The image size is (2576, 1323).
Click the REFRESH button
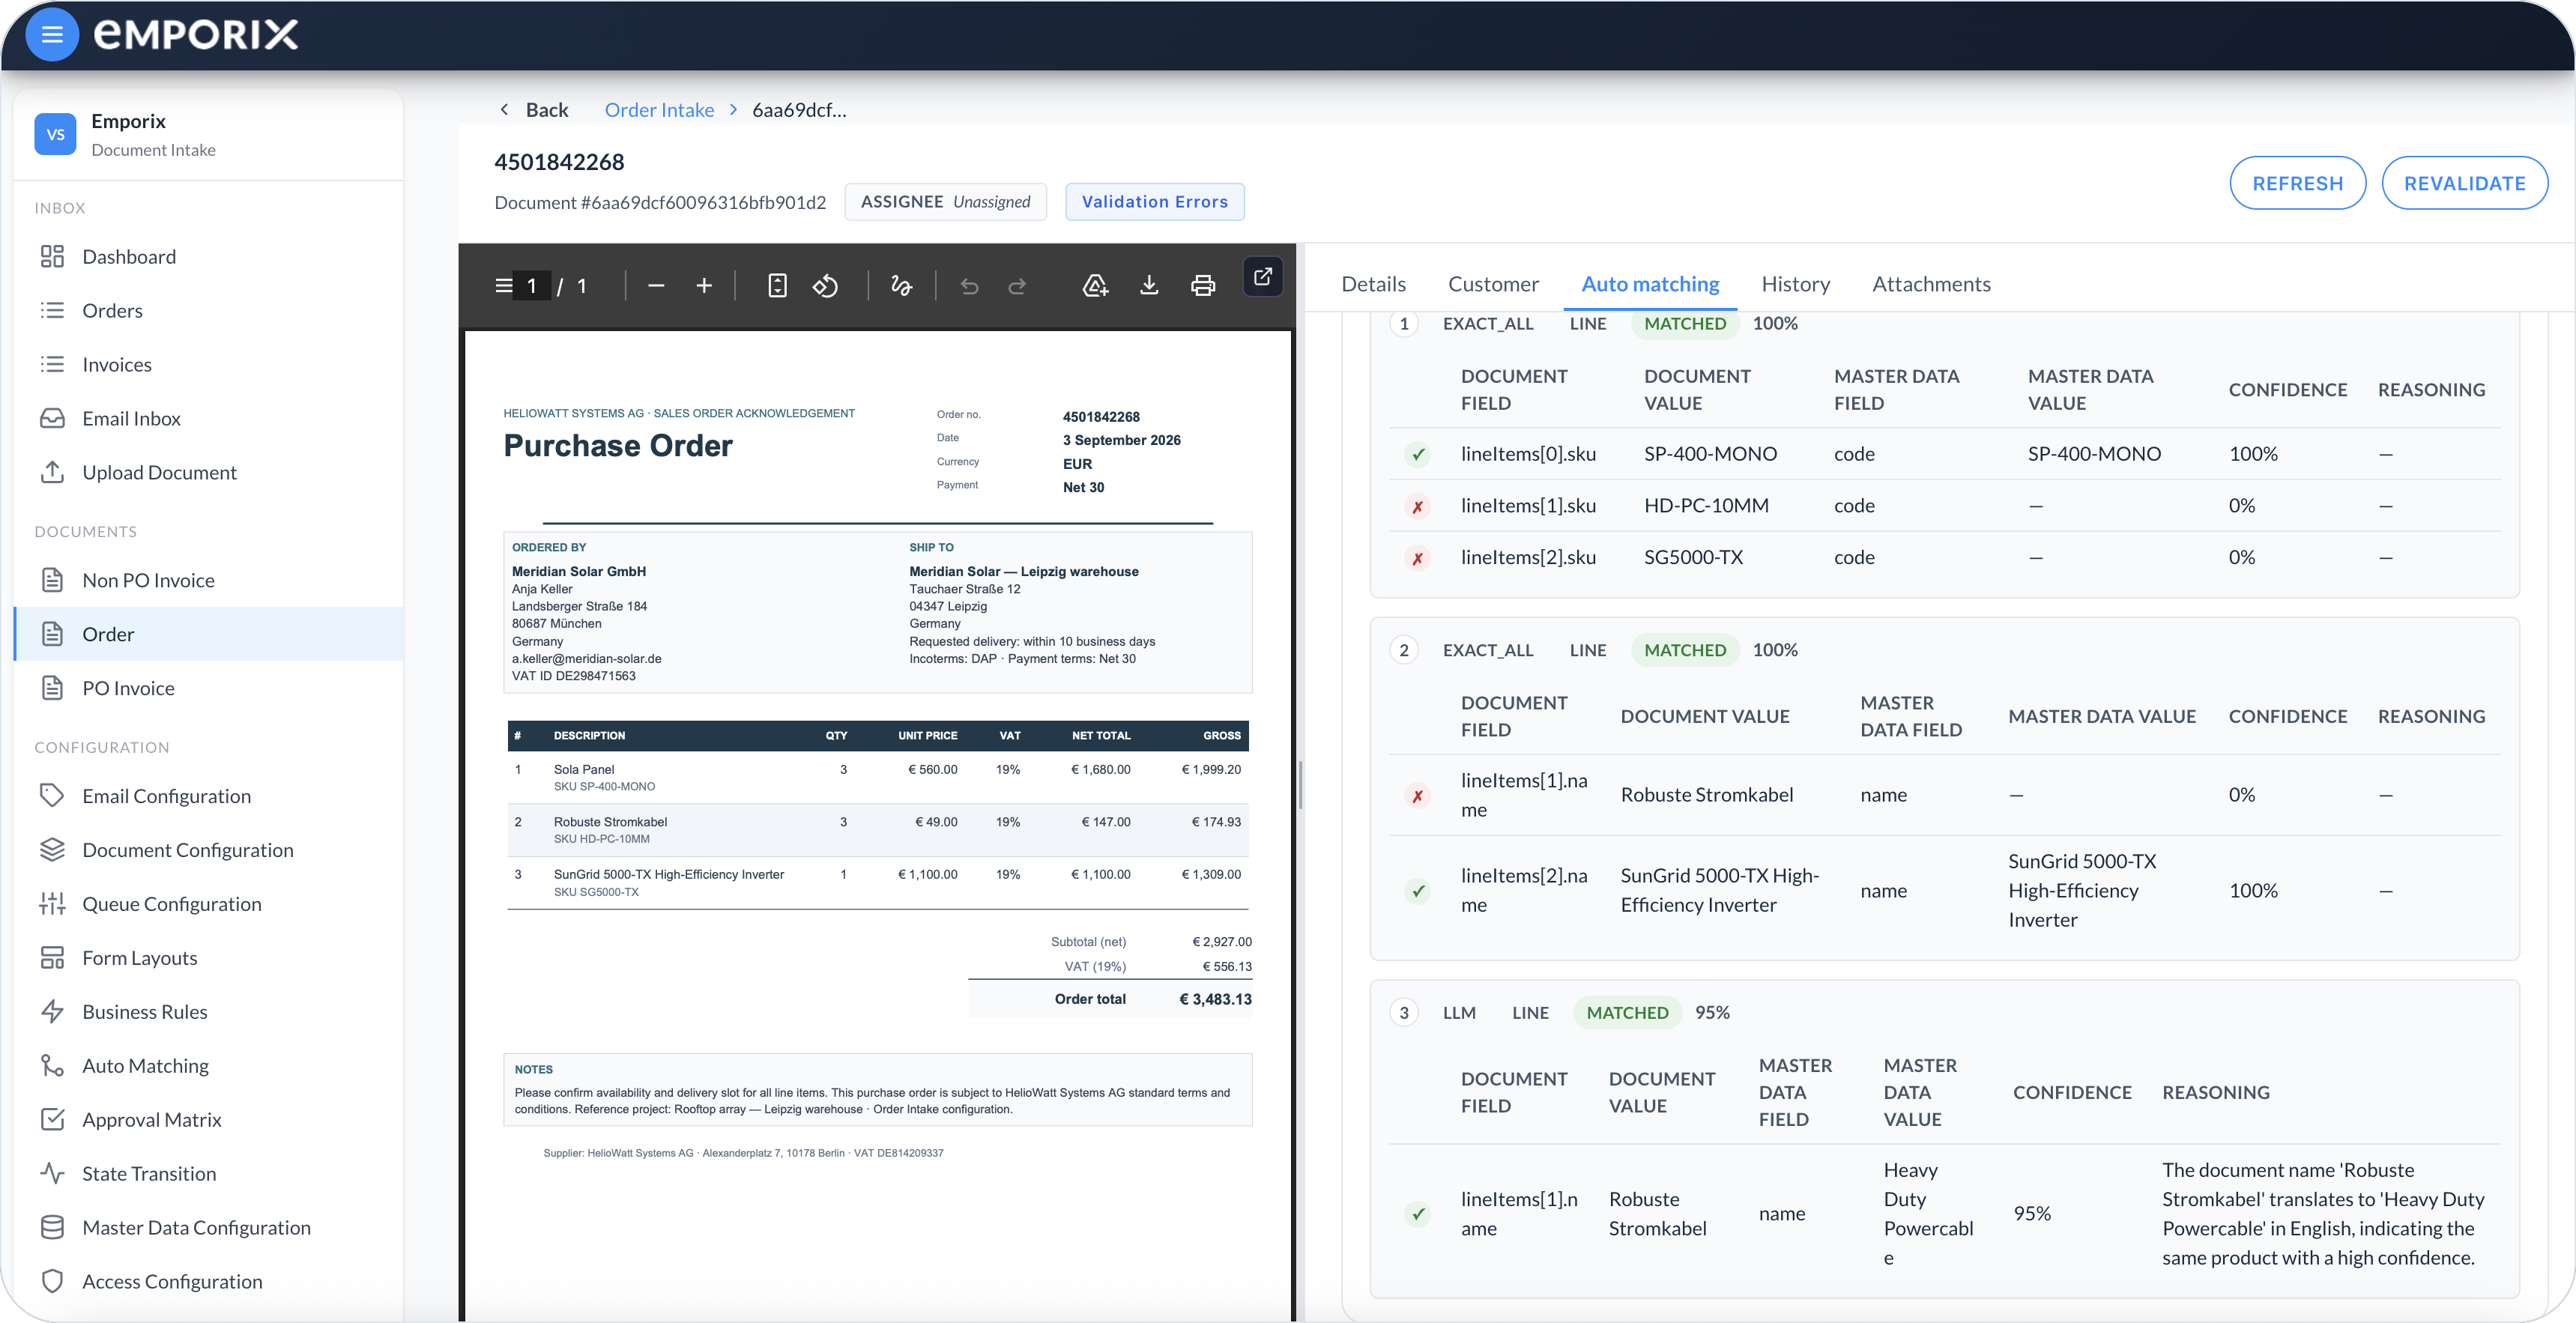click(2297, 183)
